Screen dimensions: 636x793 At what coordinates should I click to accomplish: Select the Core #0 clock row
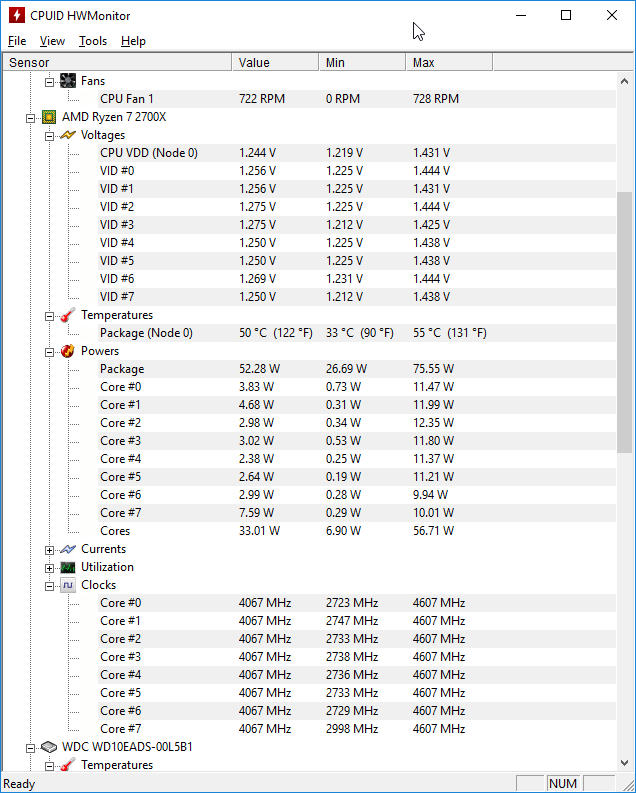(357, 603)
